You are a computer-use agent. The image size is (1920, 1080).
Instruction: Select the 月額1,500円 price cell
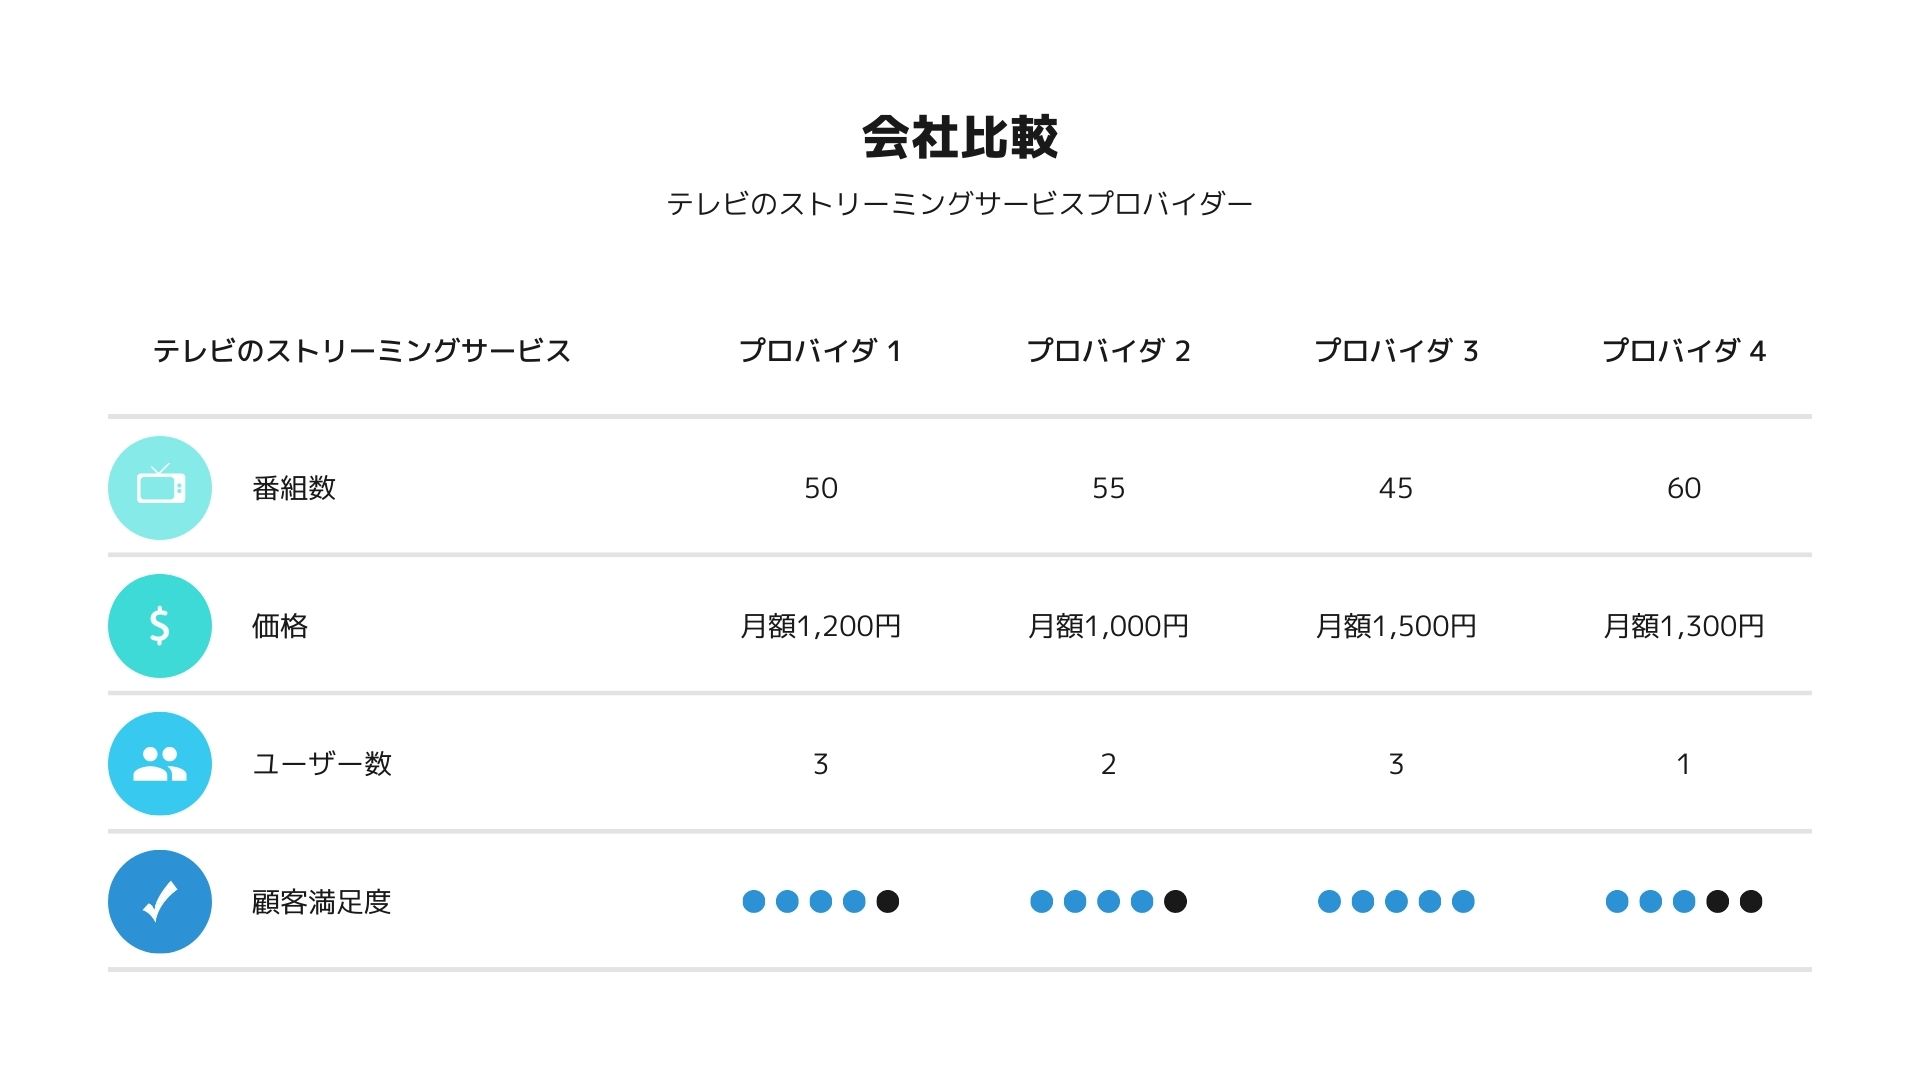coord(1396,626)
